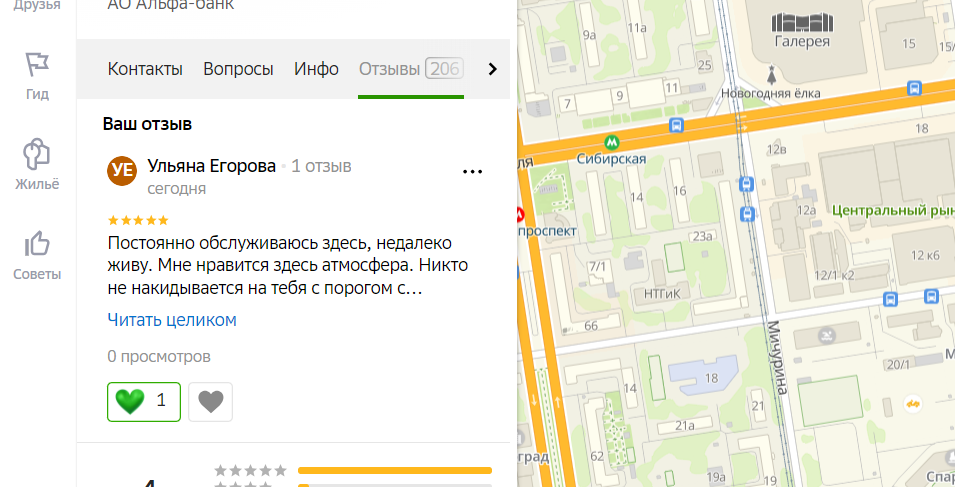
Task: Click the round gray icon above 20/1
Action: click(x=826, y=334)
